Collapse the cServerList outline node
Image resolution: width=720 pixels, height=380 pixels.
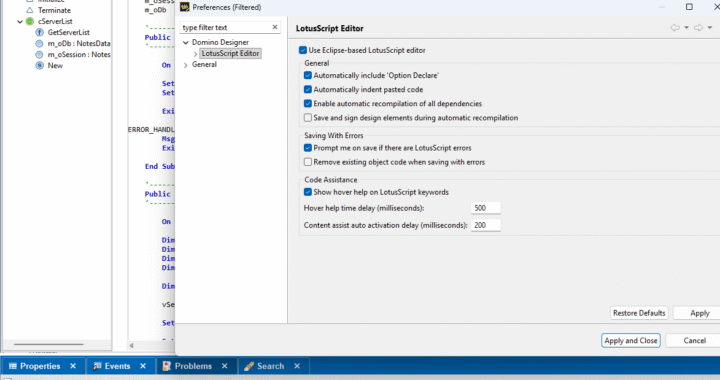[x=20, y=22]
